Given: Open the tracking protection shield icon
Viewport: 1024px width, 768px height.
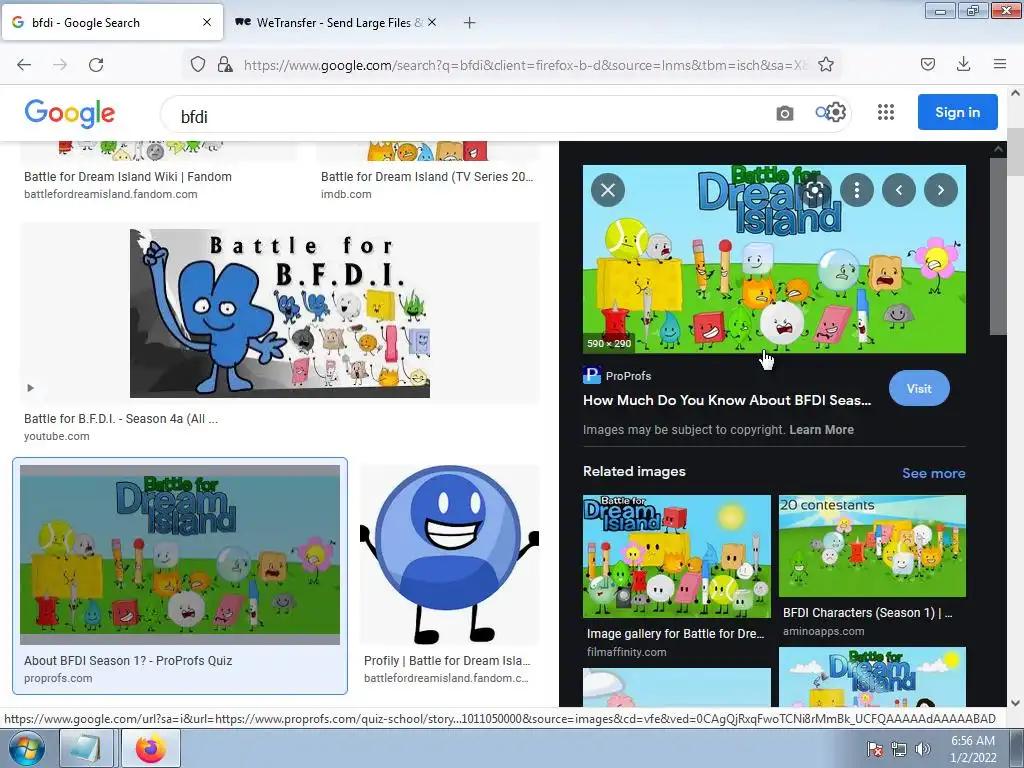Looking at the screenshot, I should click(198, 64).
